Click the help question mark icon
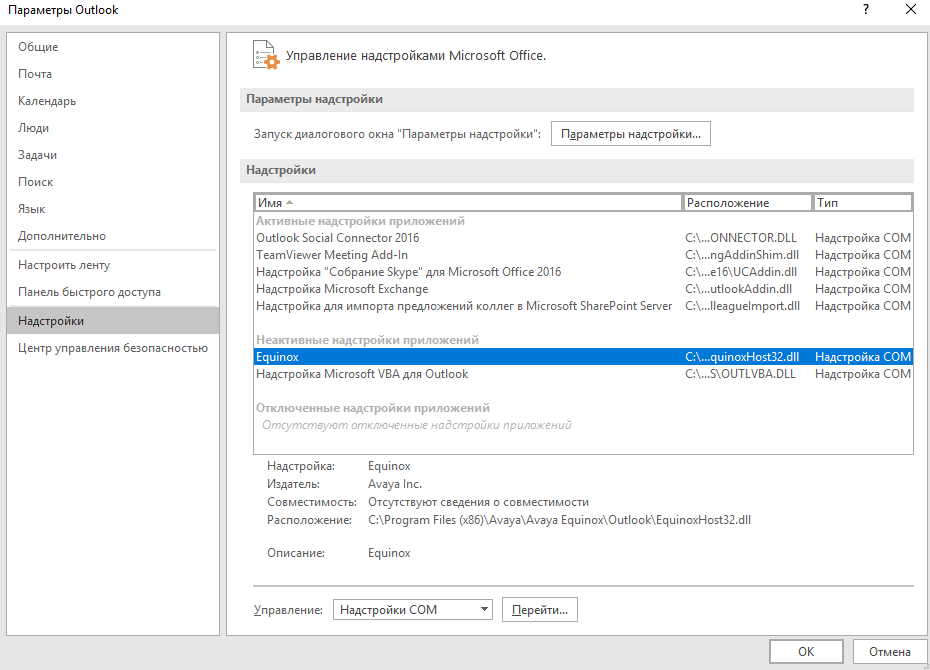Image resolution: width=930 pixels, height=670 pixels. tap(866, 9)
